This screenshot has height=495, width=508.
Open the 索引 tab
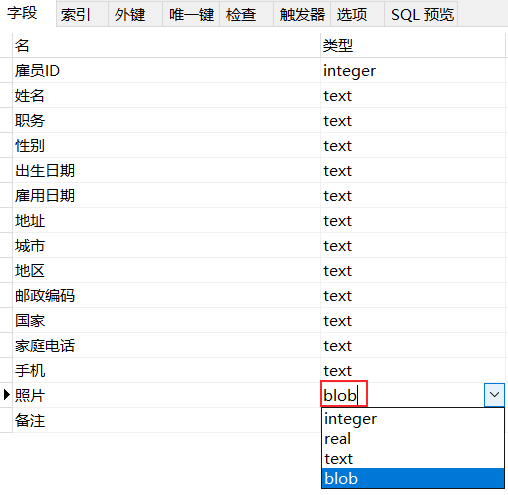click(x=82, y=14)
